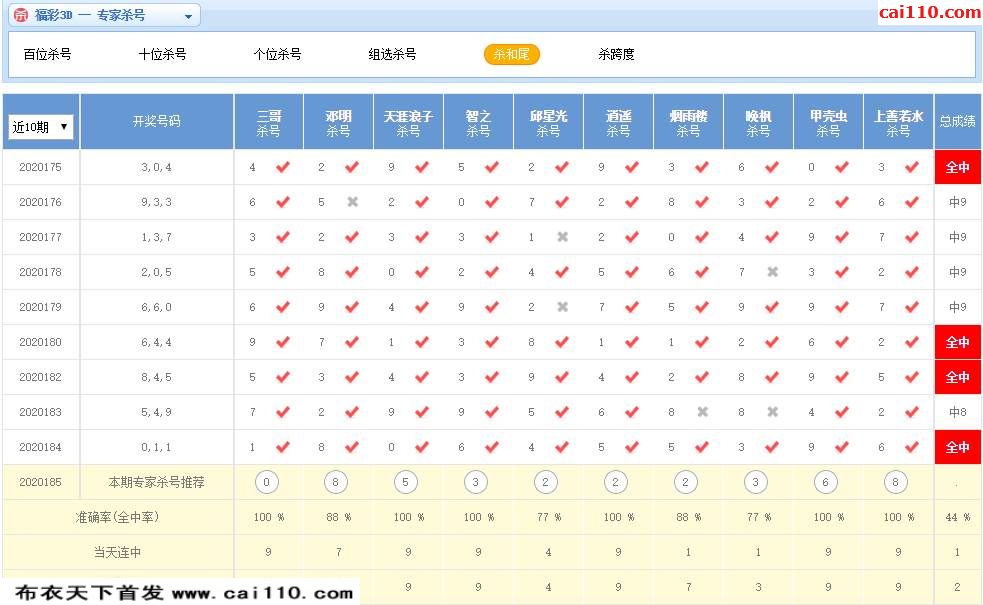Switch to the 组选杀号 tab
Screen dimensions: 983x605
pyautogui.click(x=392, y=55)
